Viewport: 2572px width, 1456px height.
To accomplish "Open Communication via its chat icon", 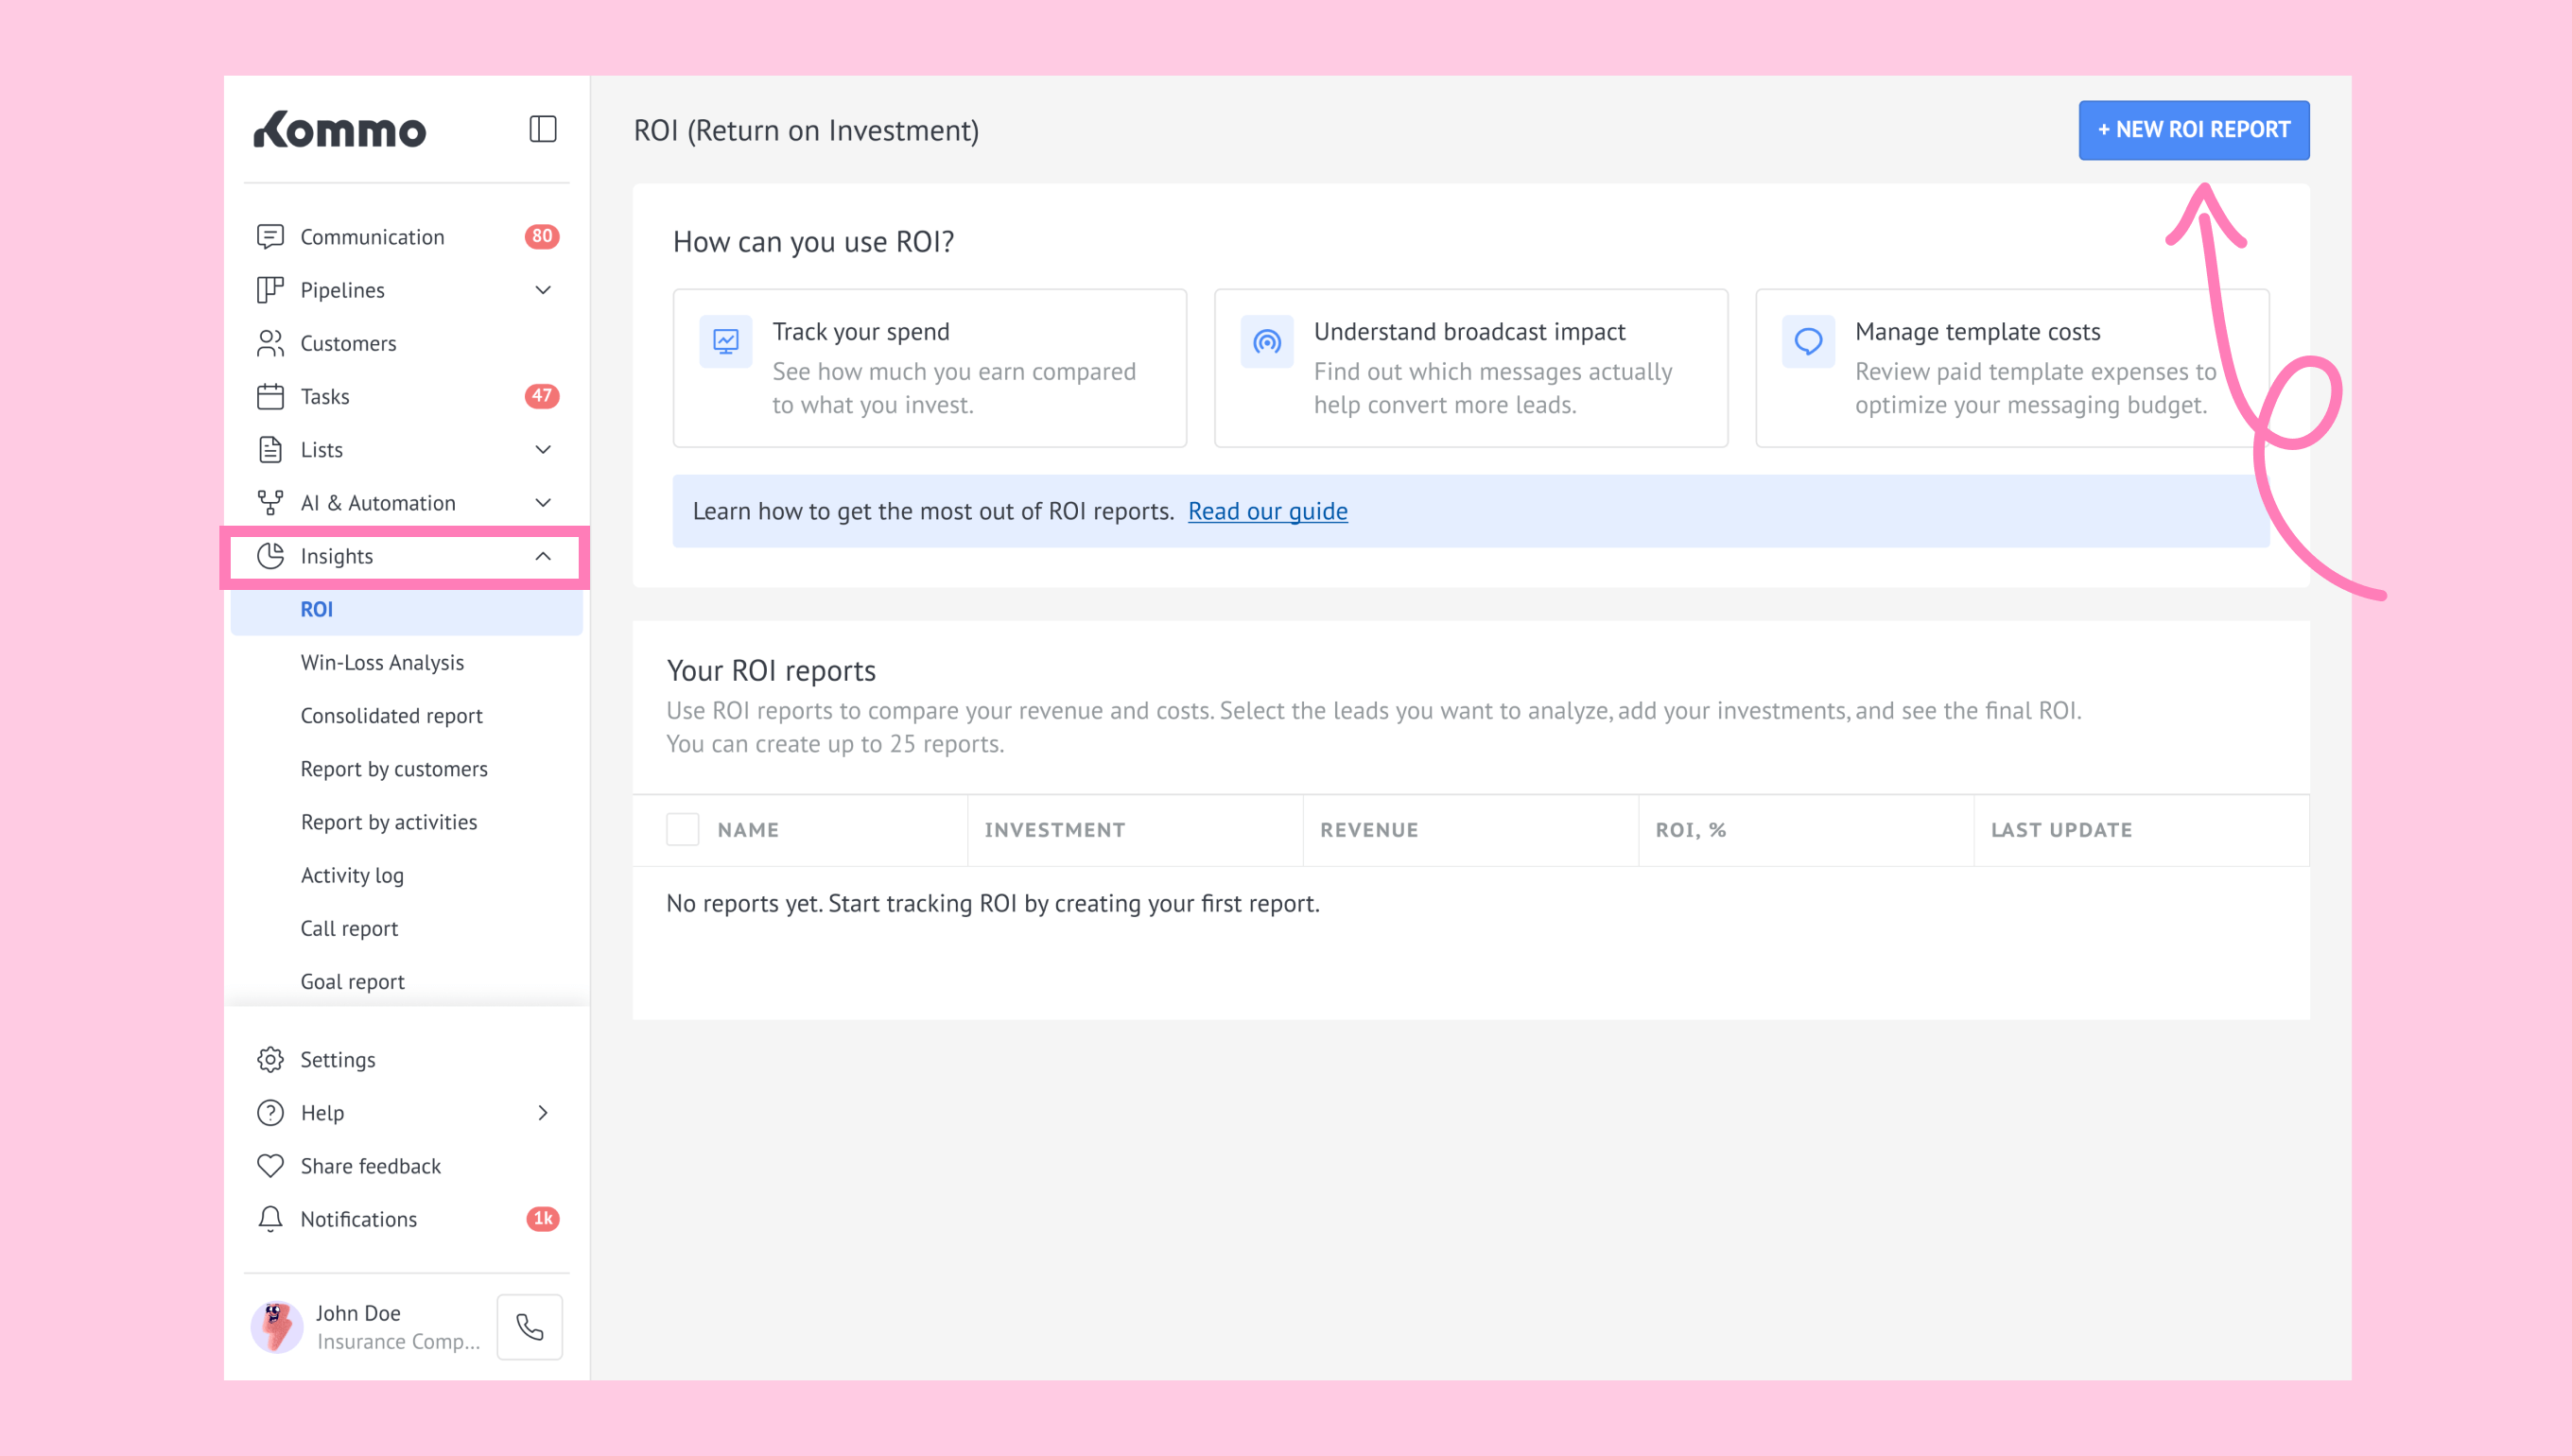I will click(x=270, y=237).
